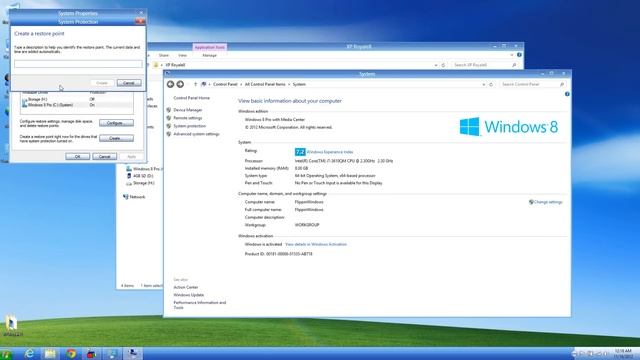Click the shield icon beside System protection
Viewport: 640px width, 360px height.
point(169,126)
